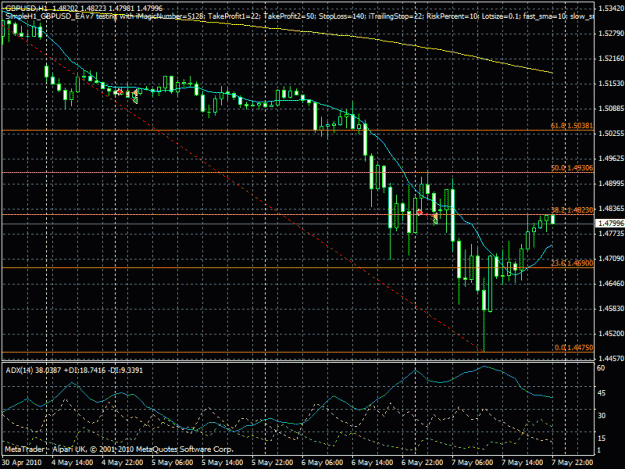Click price axis value 1.45200
Image resolution: width=625 pixels, height=469 pixels.
pos(611,334)
